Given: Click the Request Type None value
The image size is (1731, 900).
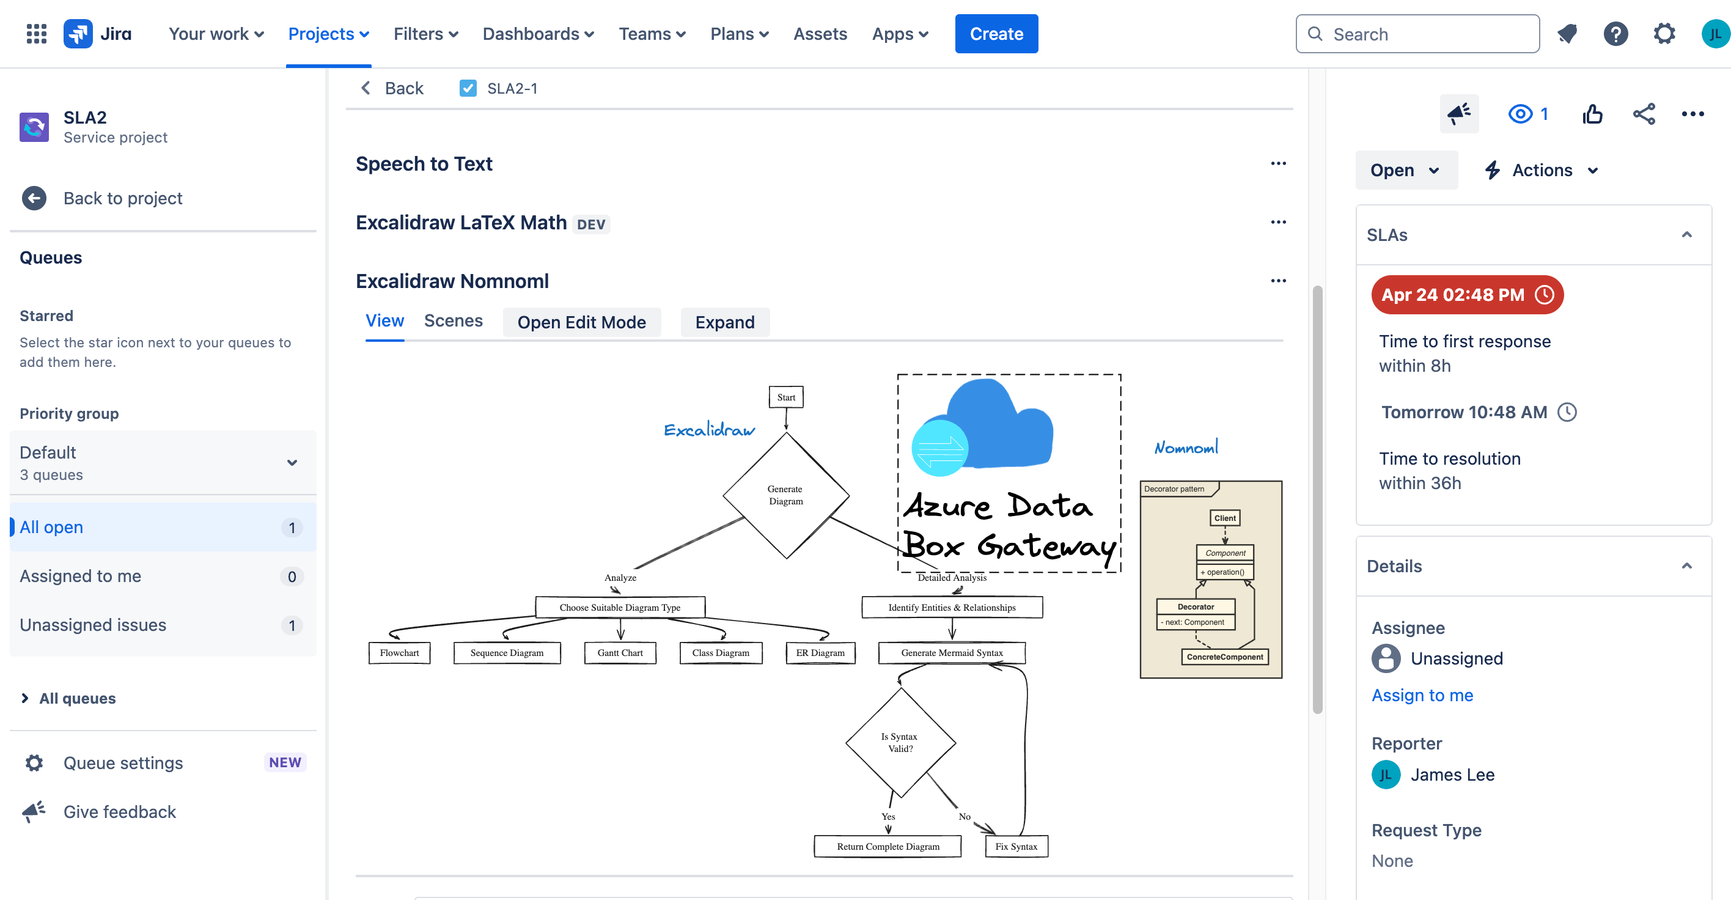Looking at the screenshot, I should [1392, 861].
